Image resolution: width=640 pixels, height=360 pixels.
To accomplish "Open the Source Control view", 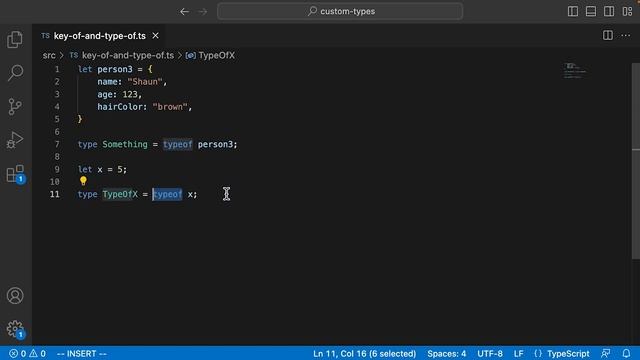I will pyautogui.click(x=15, y=107).
